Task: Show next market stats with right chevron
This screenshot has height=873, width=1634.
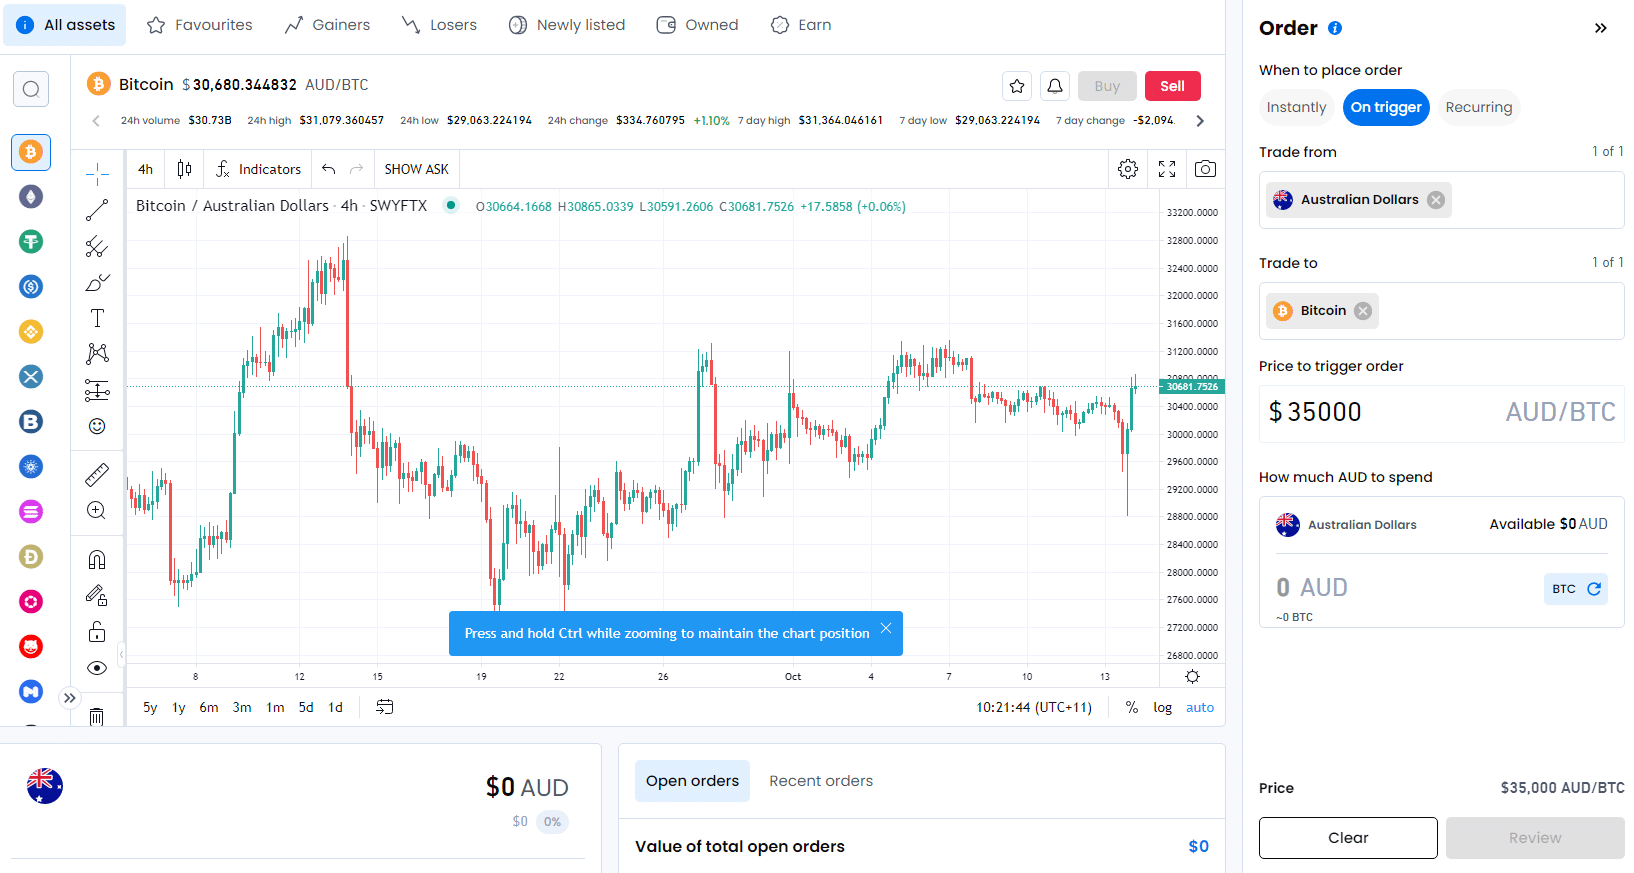Action: (1200, 121)
